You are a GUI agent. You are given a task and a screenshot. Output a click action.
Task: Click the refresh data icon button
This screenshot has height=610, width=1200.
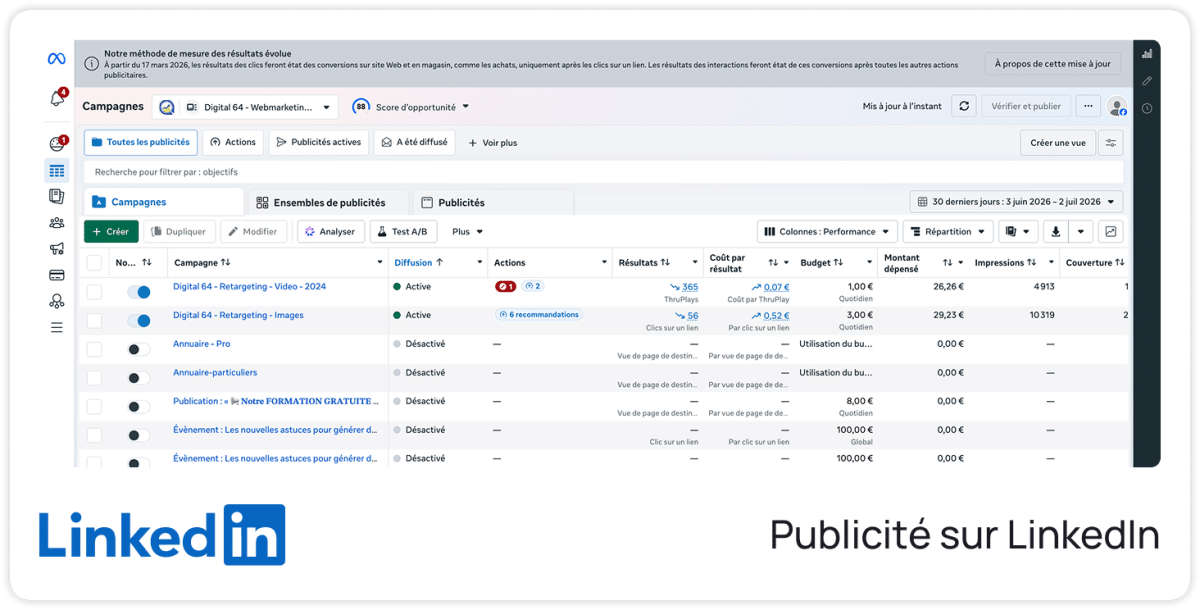963,106
